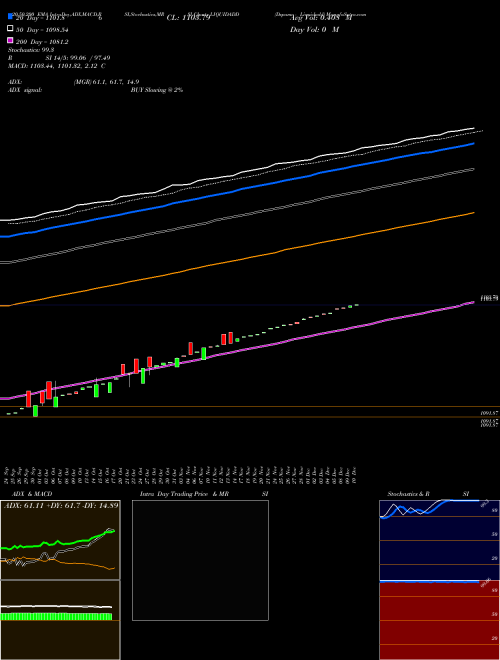Click the RSI 14/5 '99.06 / 97.49' value
The image size is (500, 660).
[x=90, y=58]
